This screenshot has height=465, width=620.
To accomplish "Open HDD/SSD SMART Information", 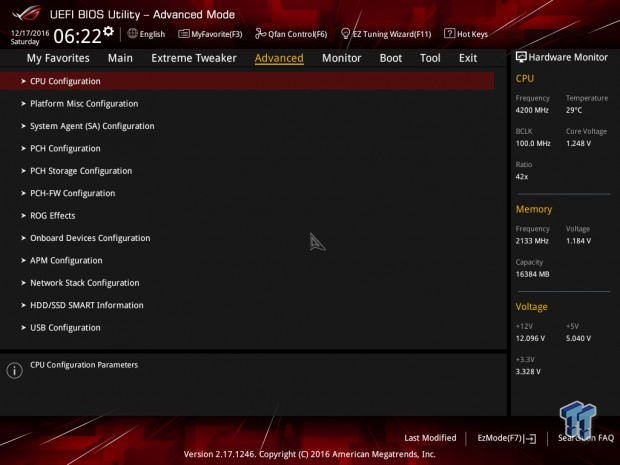I will pyautogui.click(x=87, y=305).
